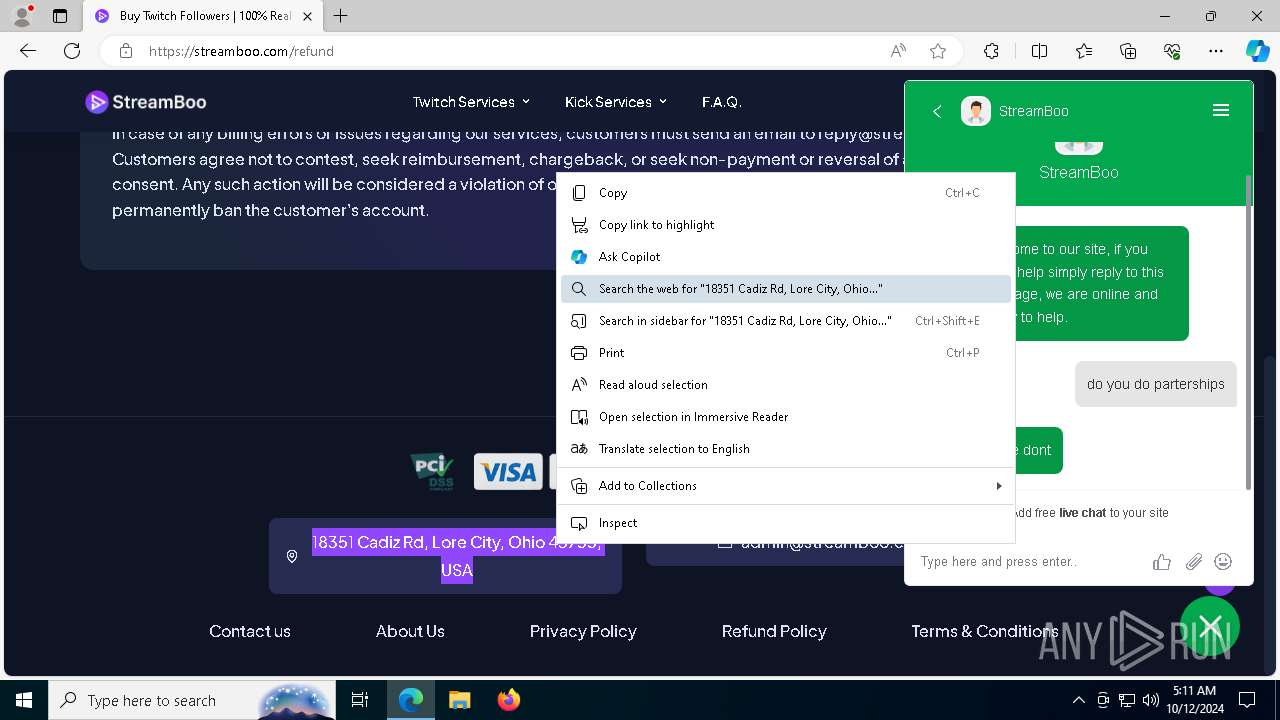Choose Read aloud selection
The height and width of the screenshot is (720, 1280).
[786, 385]
